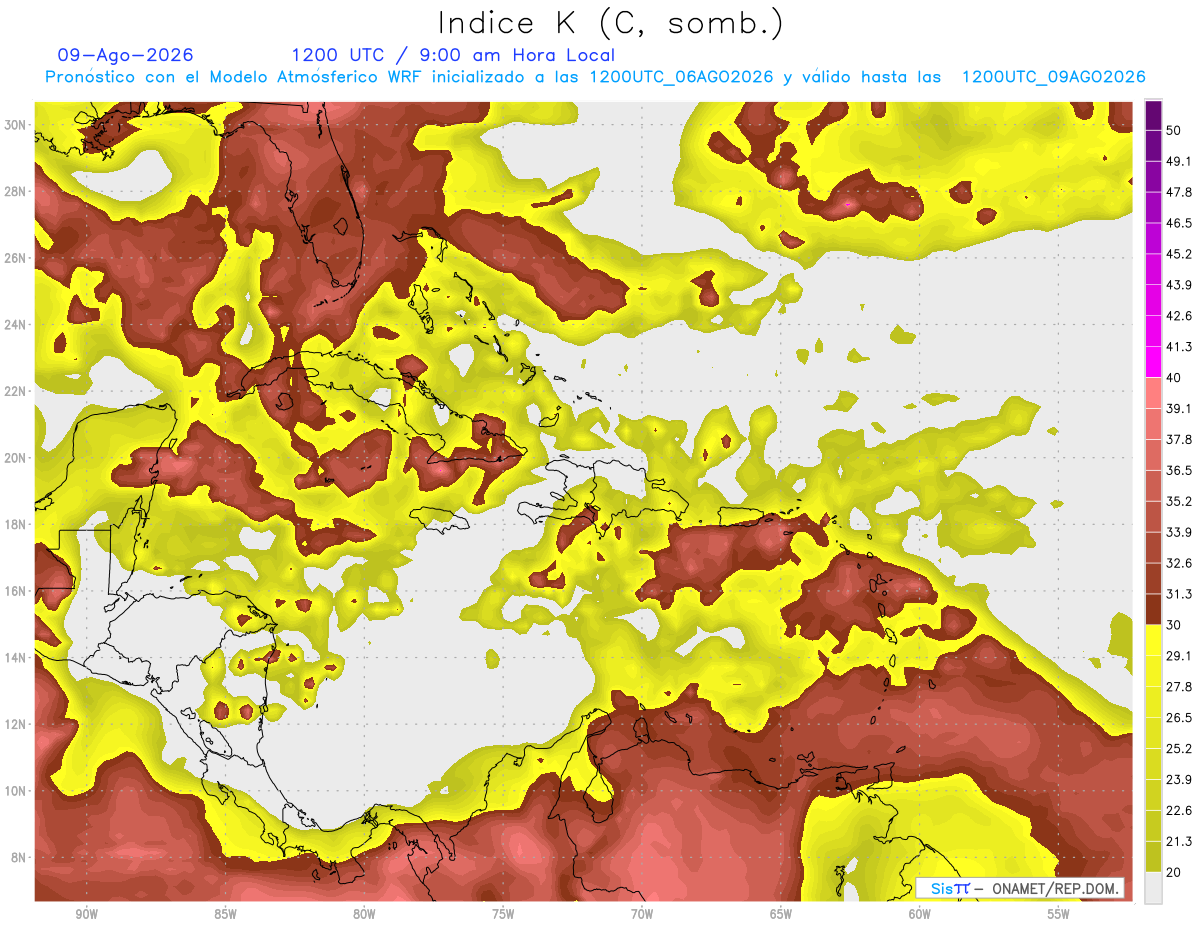Click the color scale value 41.3
The height and width of the screenshot is (927, 1200).
[x=1179, y=347]
